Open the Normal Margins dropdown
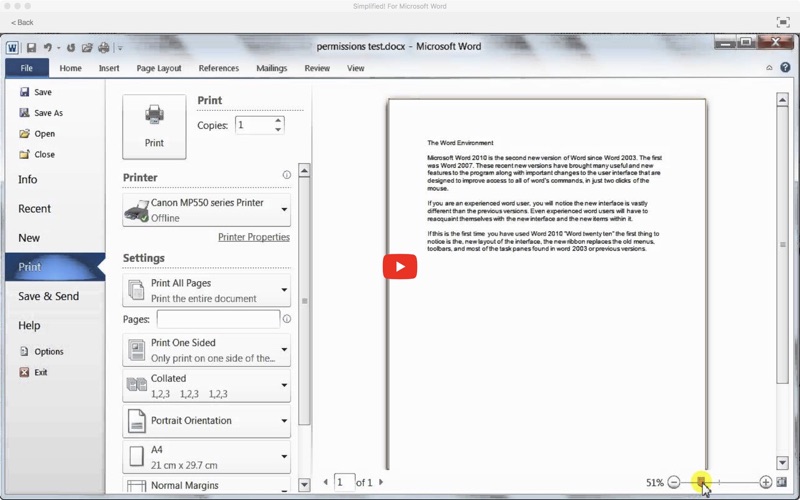The width and height of the screenshot is (800, 500). (x=207, y=485)
